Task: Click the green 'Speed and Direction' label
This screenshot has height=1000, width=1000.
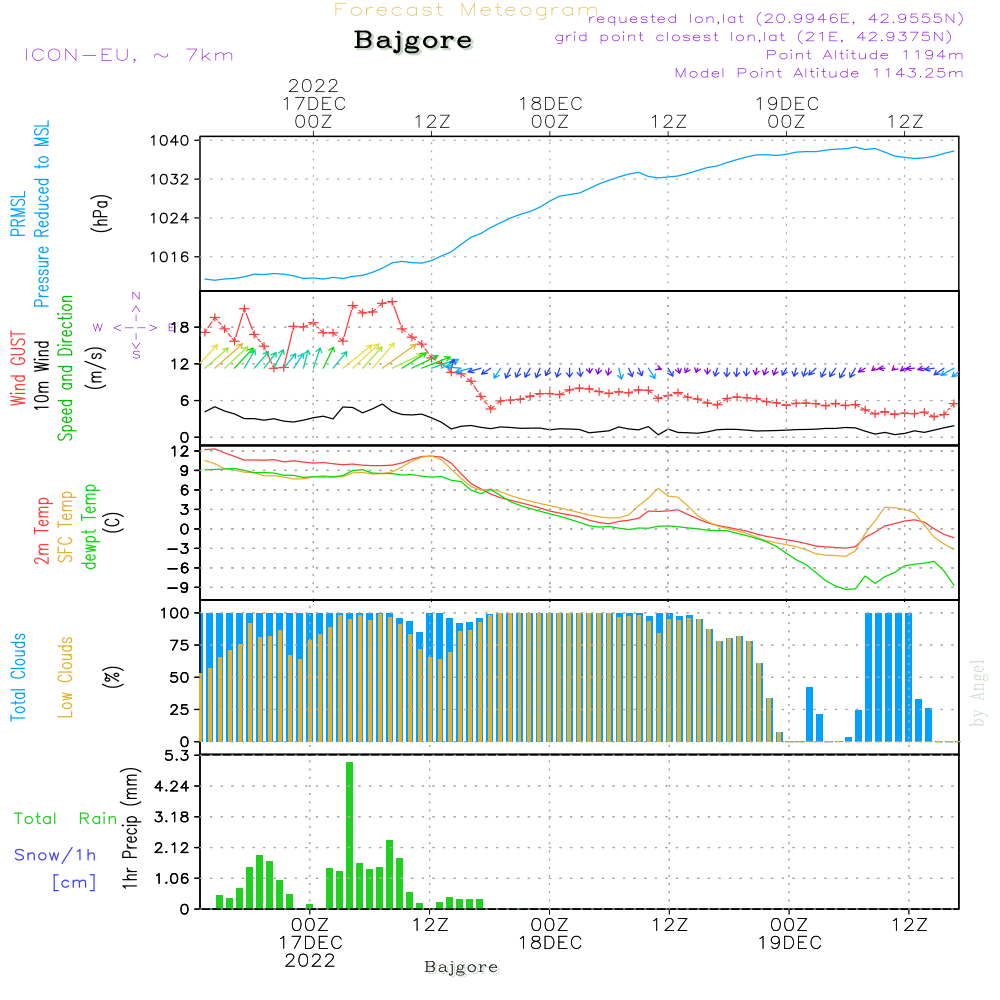Action: pyautogui.click(x=65, y=368)
